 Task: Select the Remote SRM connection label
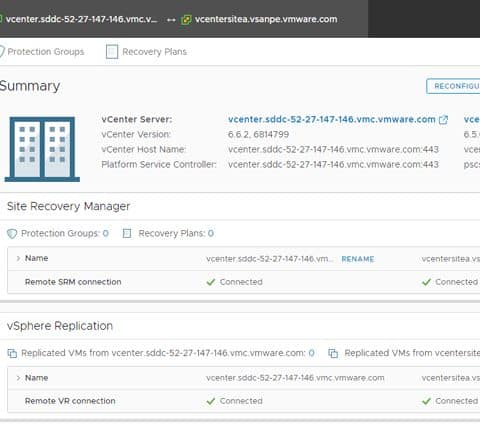pos(73,282)
